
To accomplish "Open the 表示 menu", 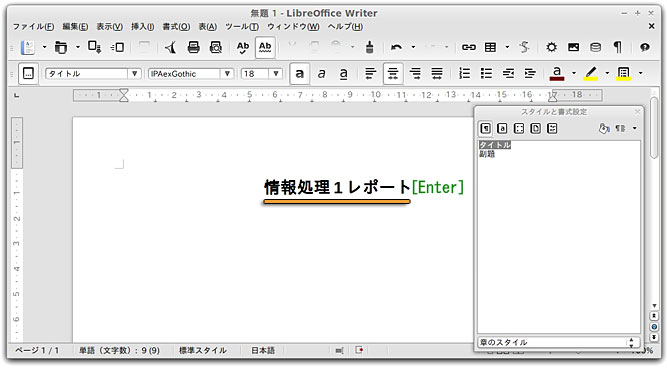I will pyautogui.click(x=109, y=27).
